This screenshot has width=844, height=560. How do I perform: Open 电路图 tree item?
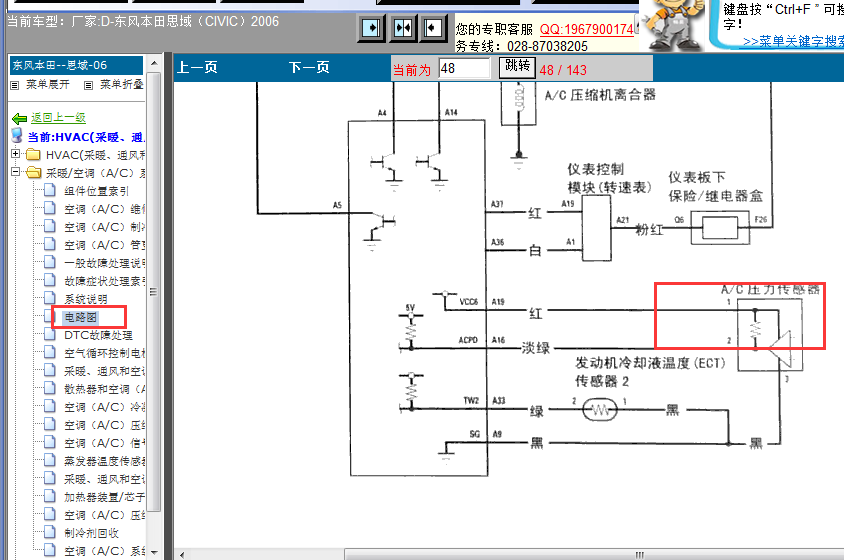click(80, 317)
